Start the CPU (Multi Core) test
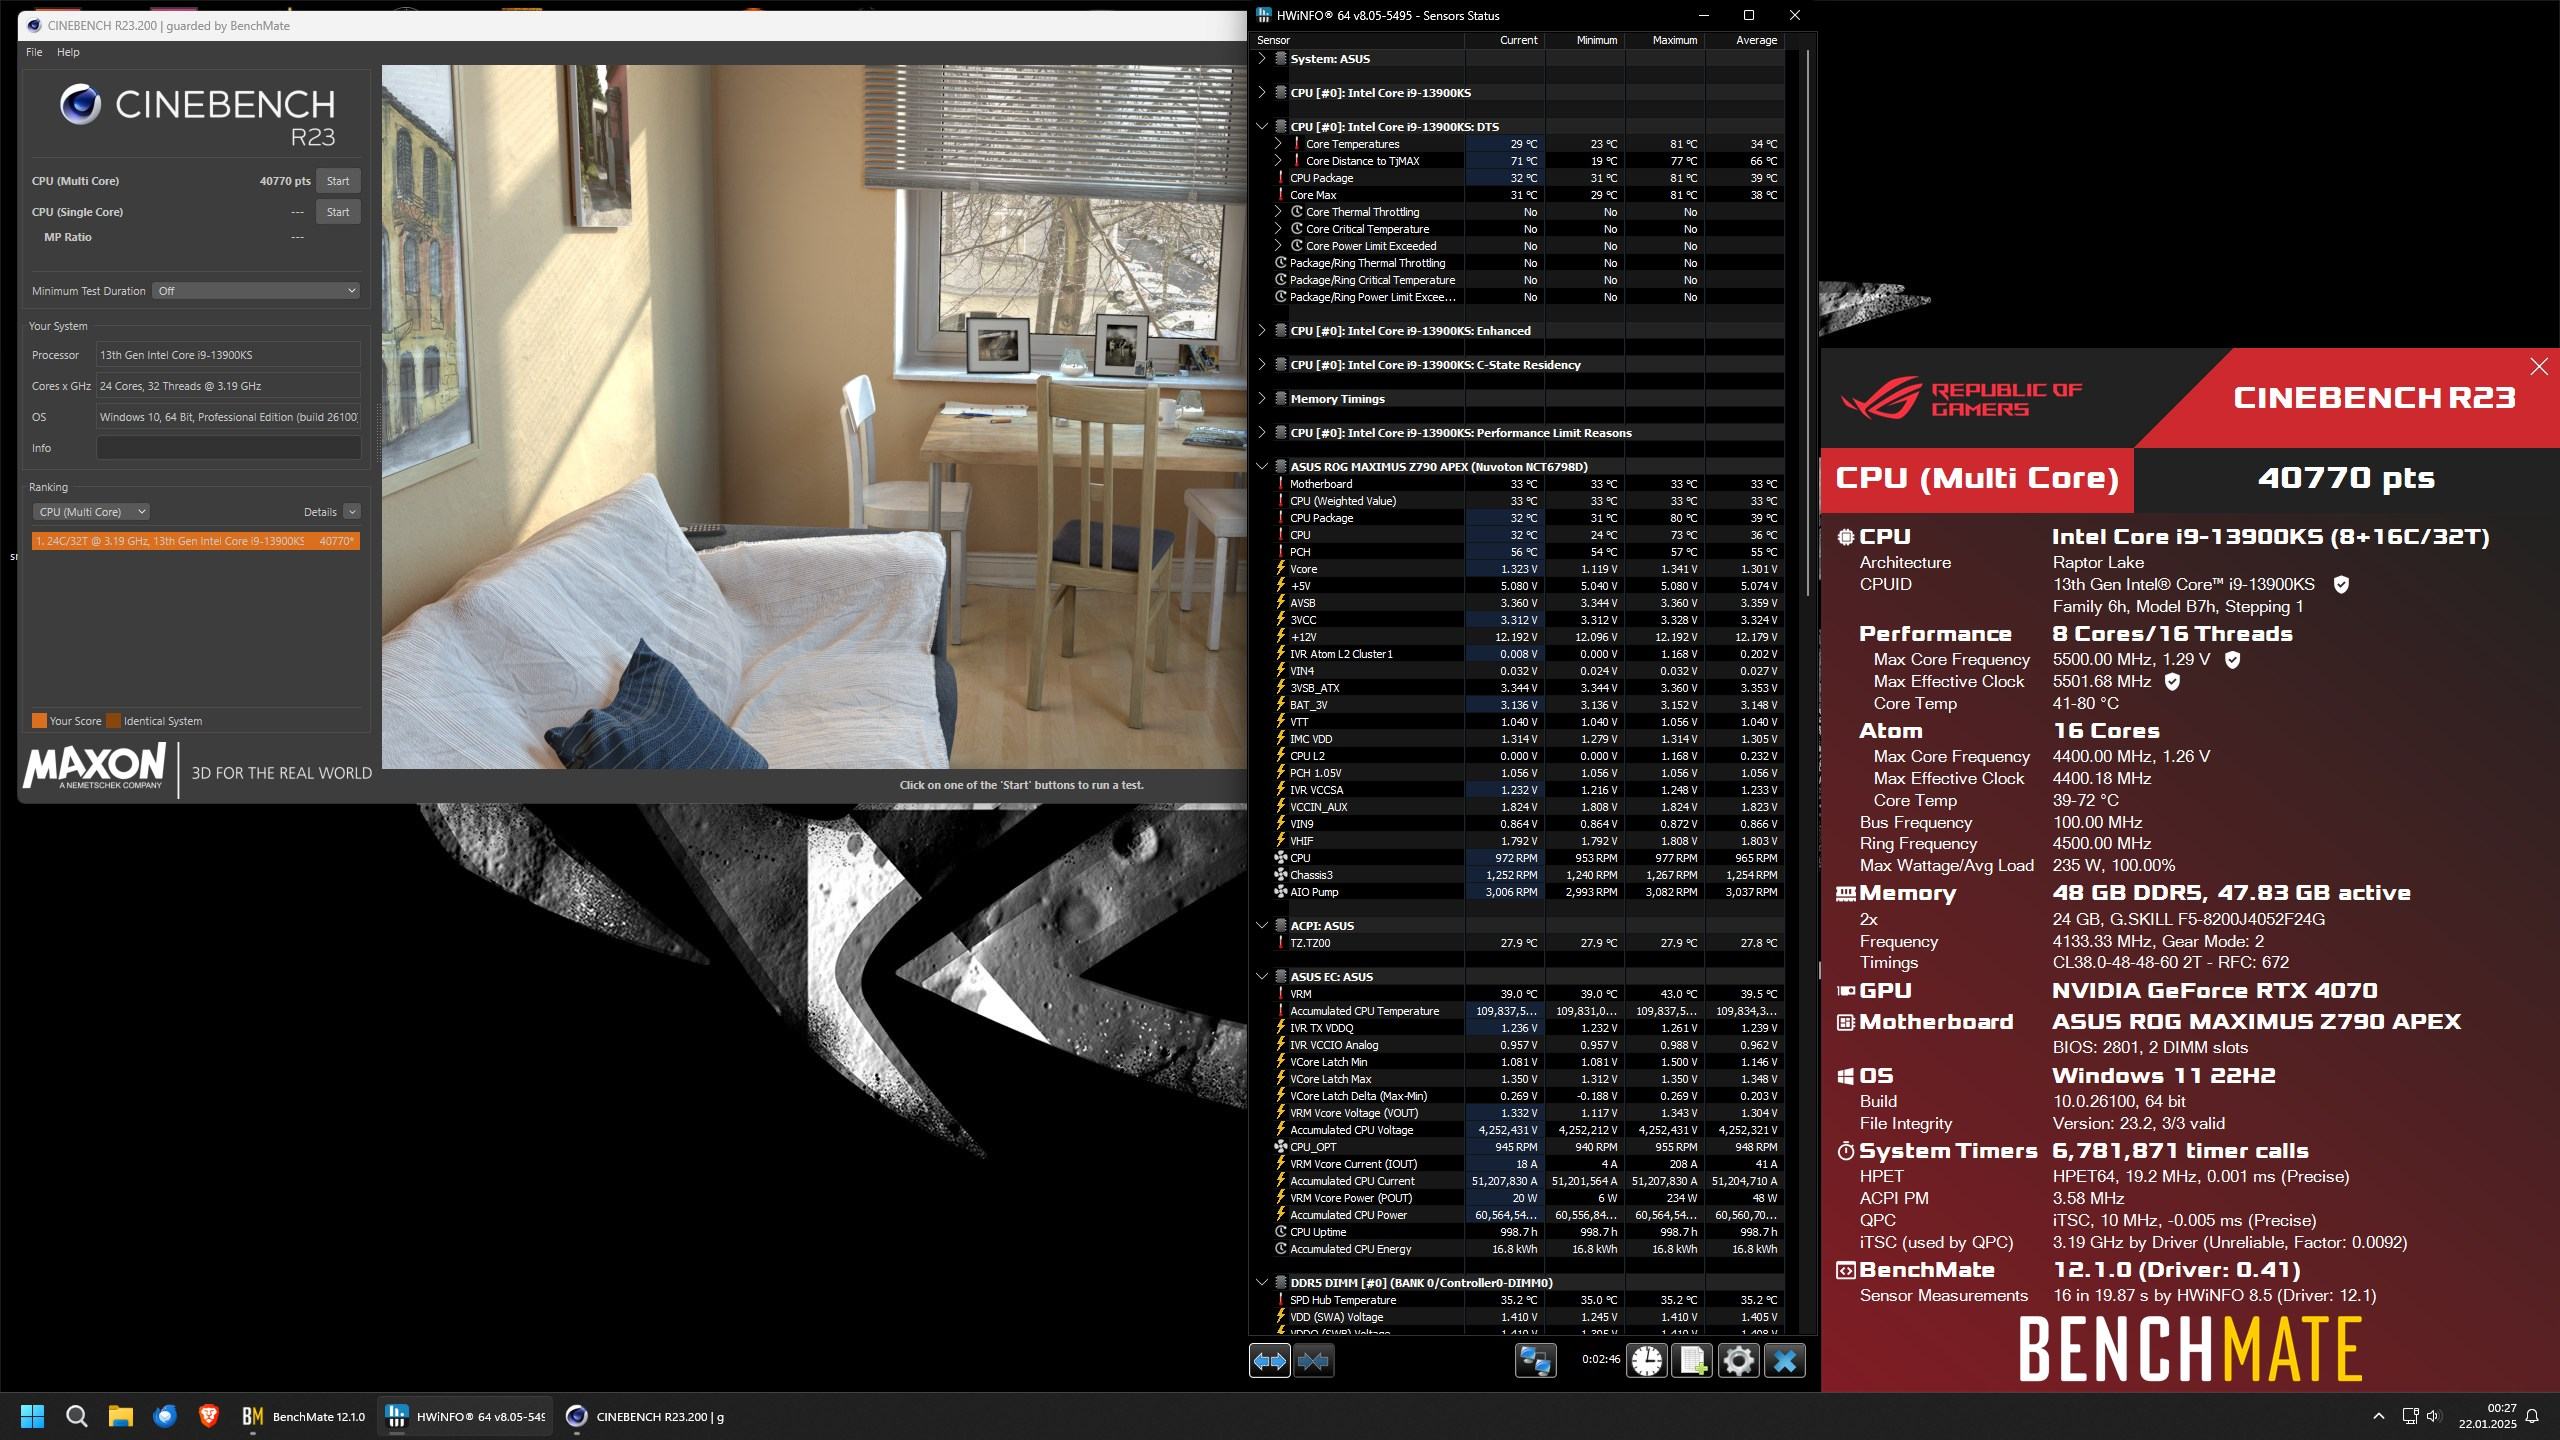 pyautogui.click(x=338, y=181)
